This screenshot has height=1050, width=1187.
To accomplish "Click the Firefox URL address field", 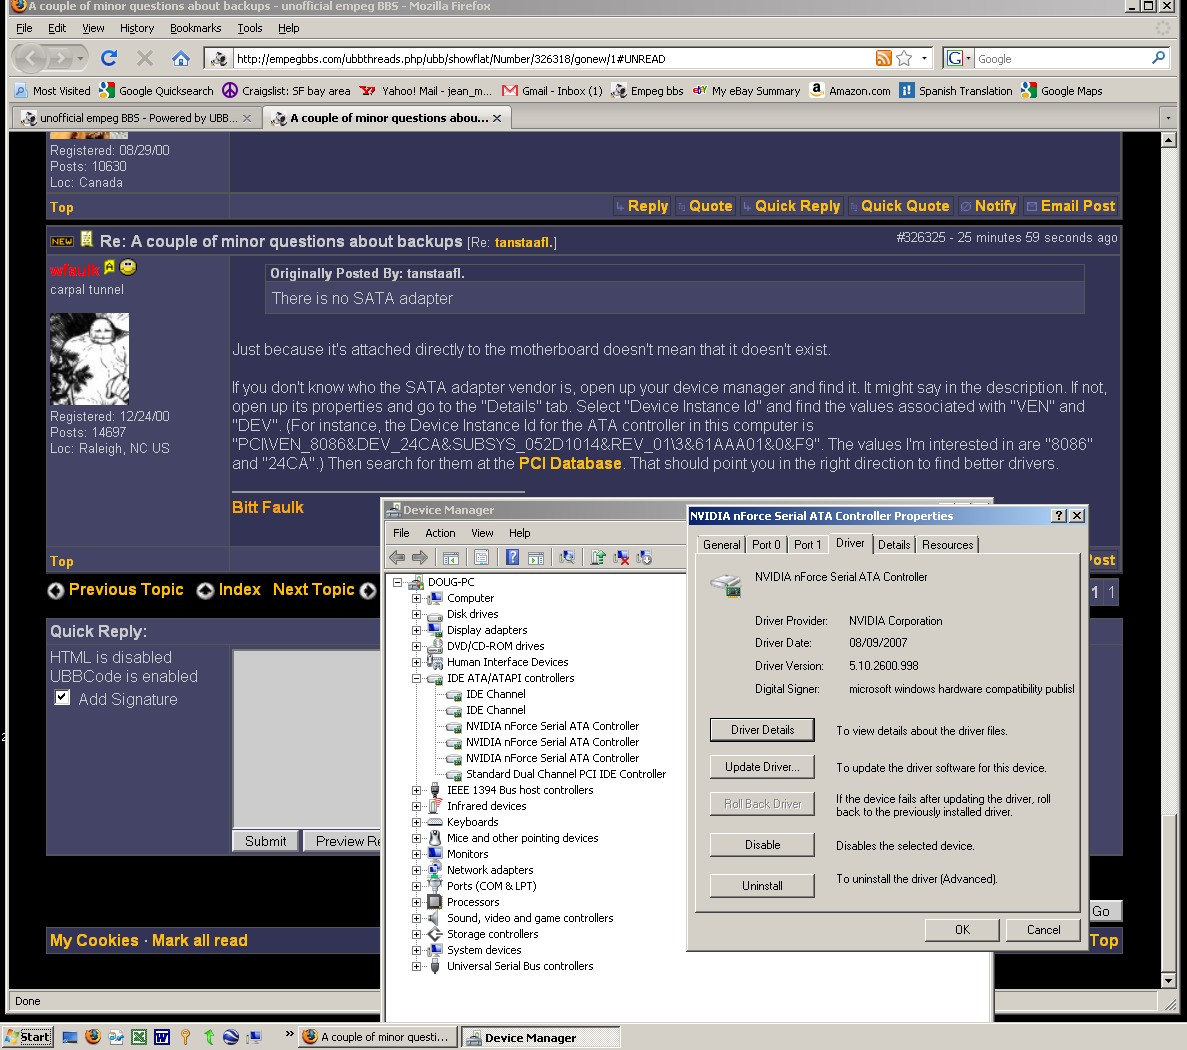I will [x=553, y=58].
